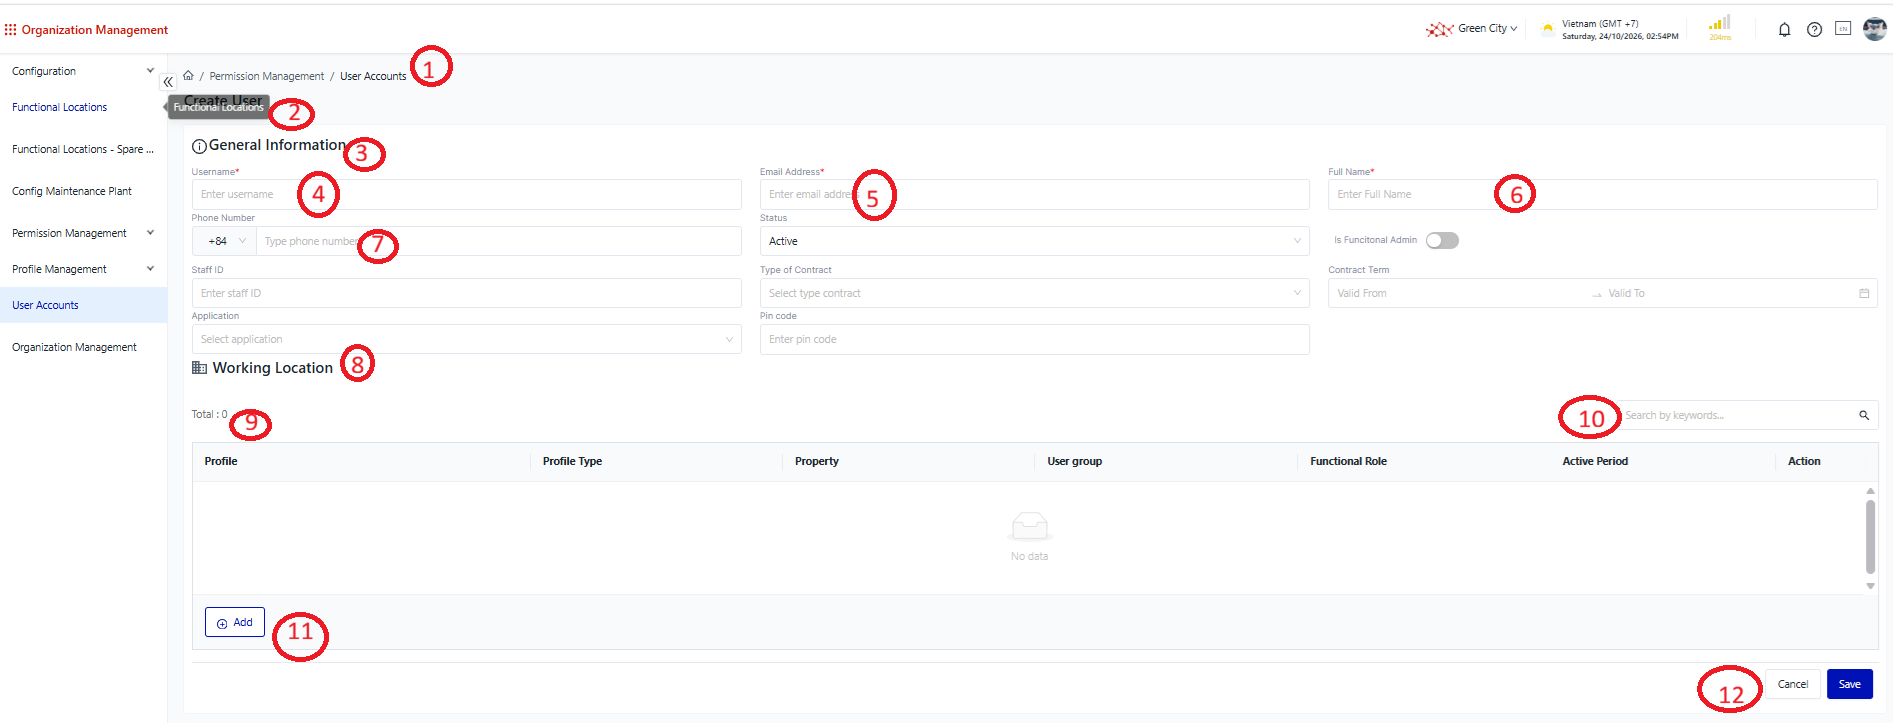
Task: Focus the Username input field
Action: [467, 194]
